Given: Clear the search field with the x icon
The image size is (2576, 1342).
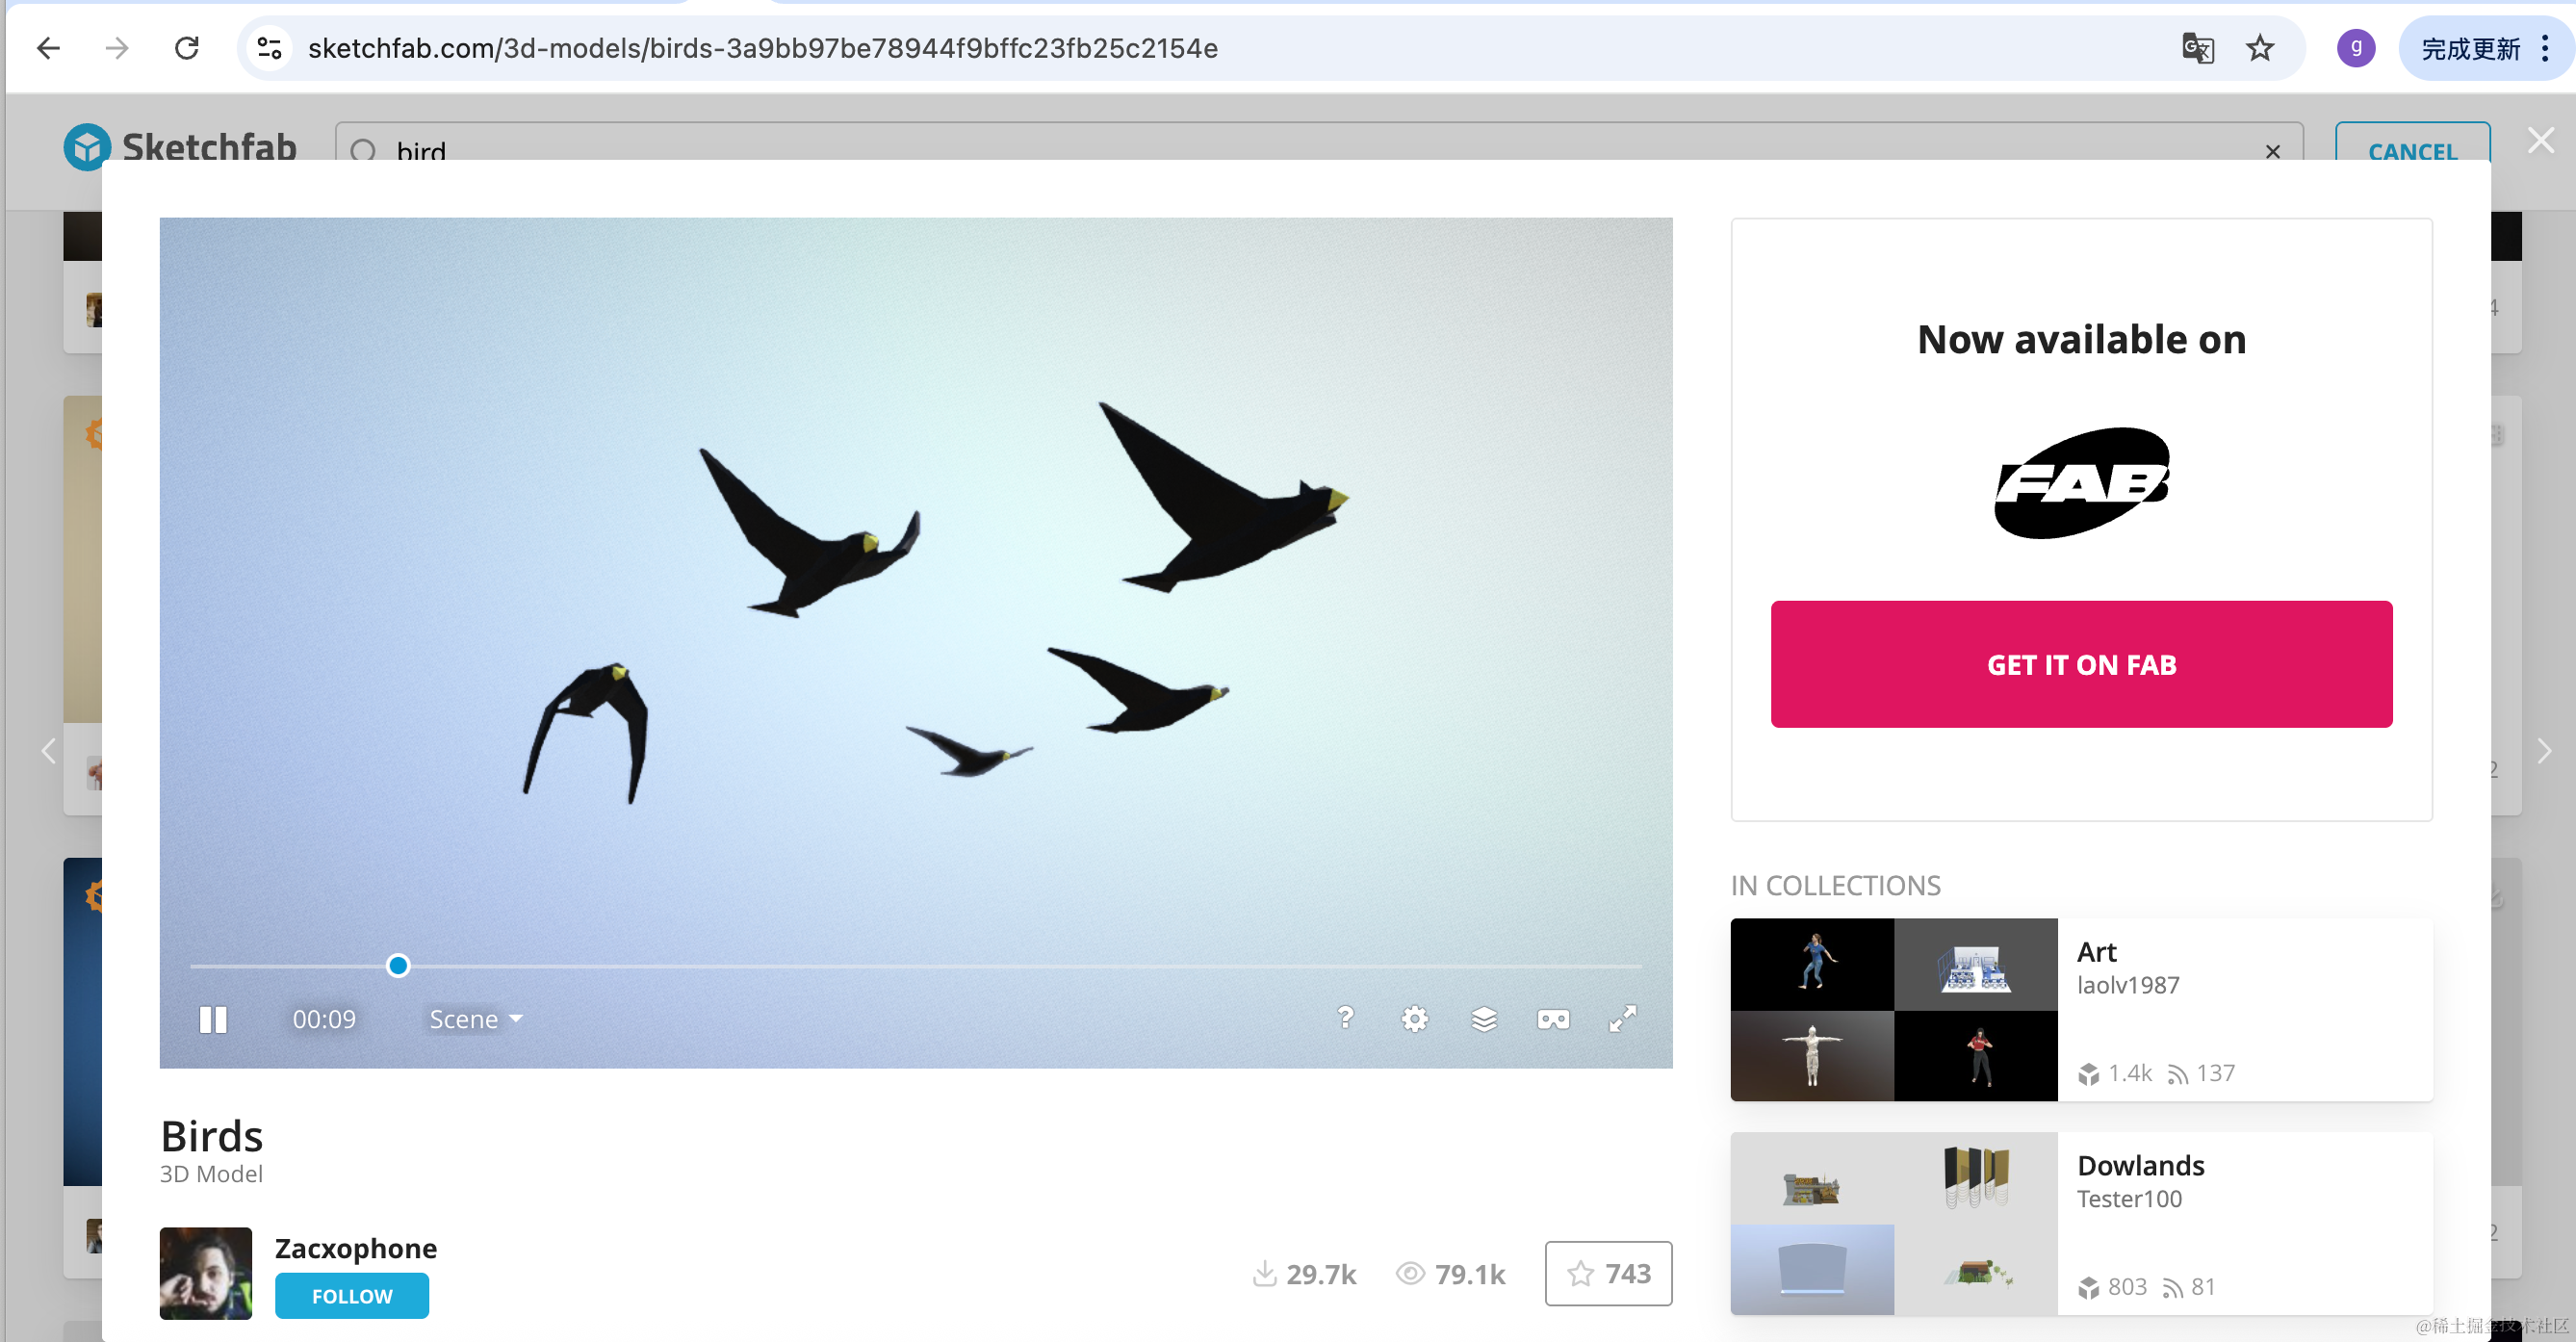Looking at the screenshot, I should coord(2272,151).
